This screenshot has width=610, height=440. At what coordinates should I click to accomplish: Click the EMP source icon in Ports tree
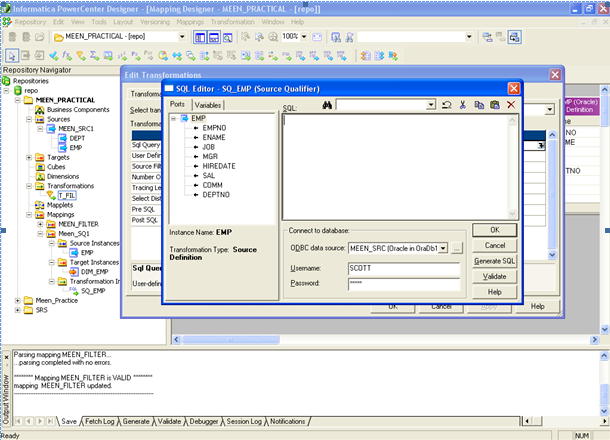point(184,118)
